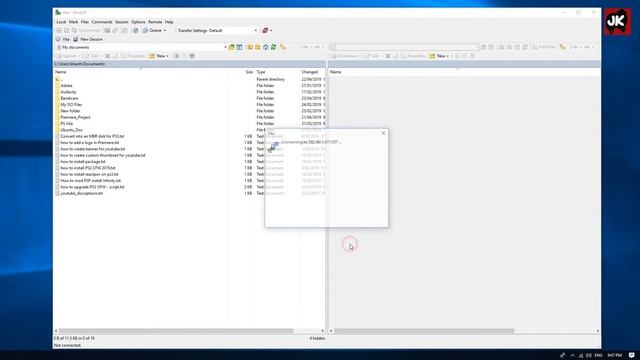Open the Local menu
640x360 pixels.
click(61, 22)
